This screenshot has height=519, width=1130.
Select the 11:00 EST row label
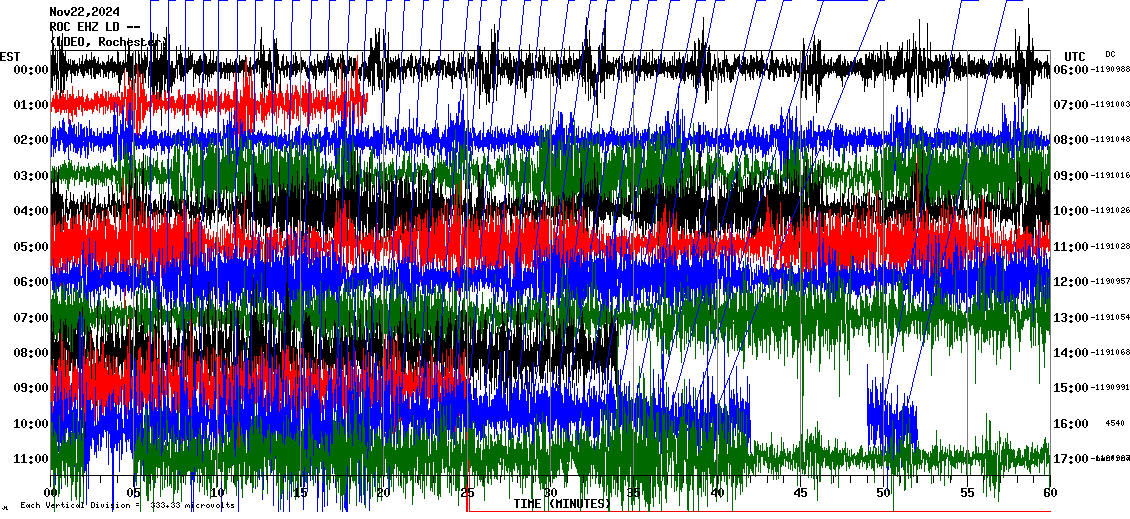[x=30, y=459]
